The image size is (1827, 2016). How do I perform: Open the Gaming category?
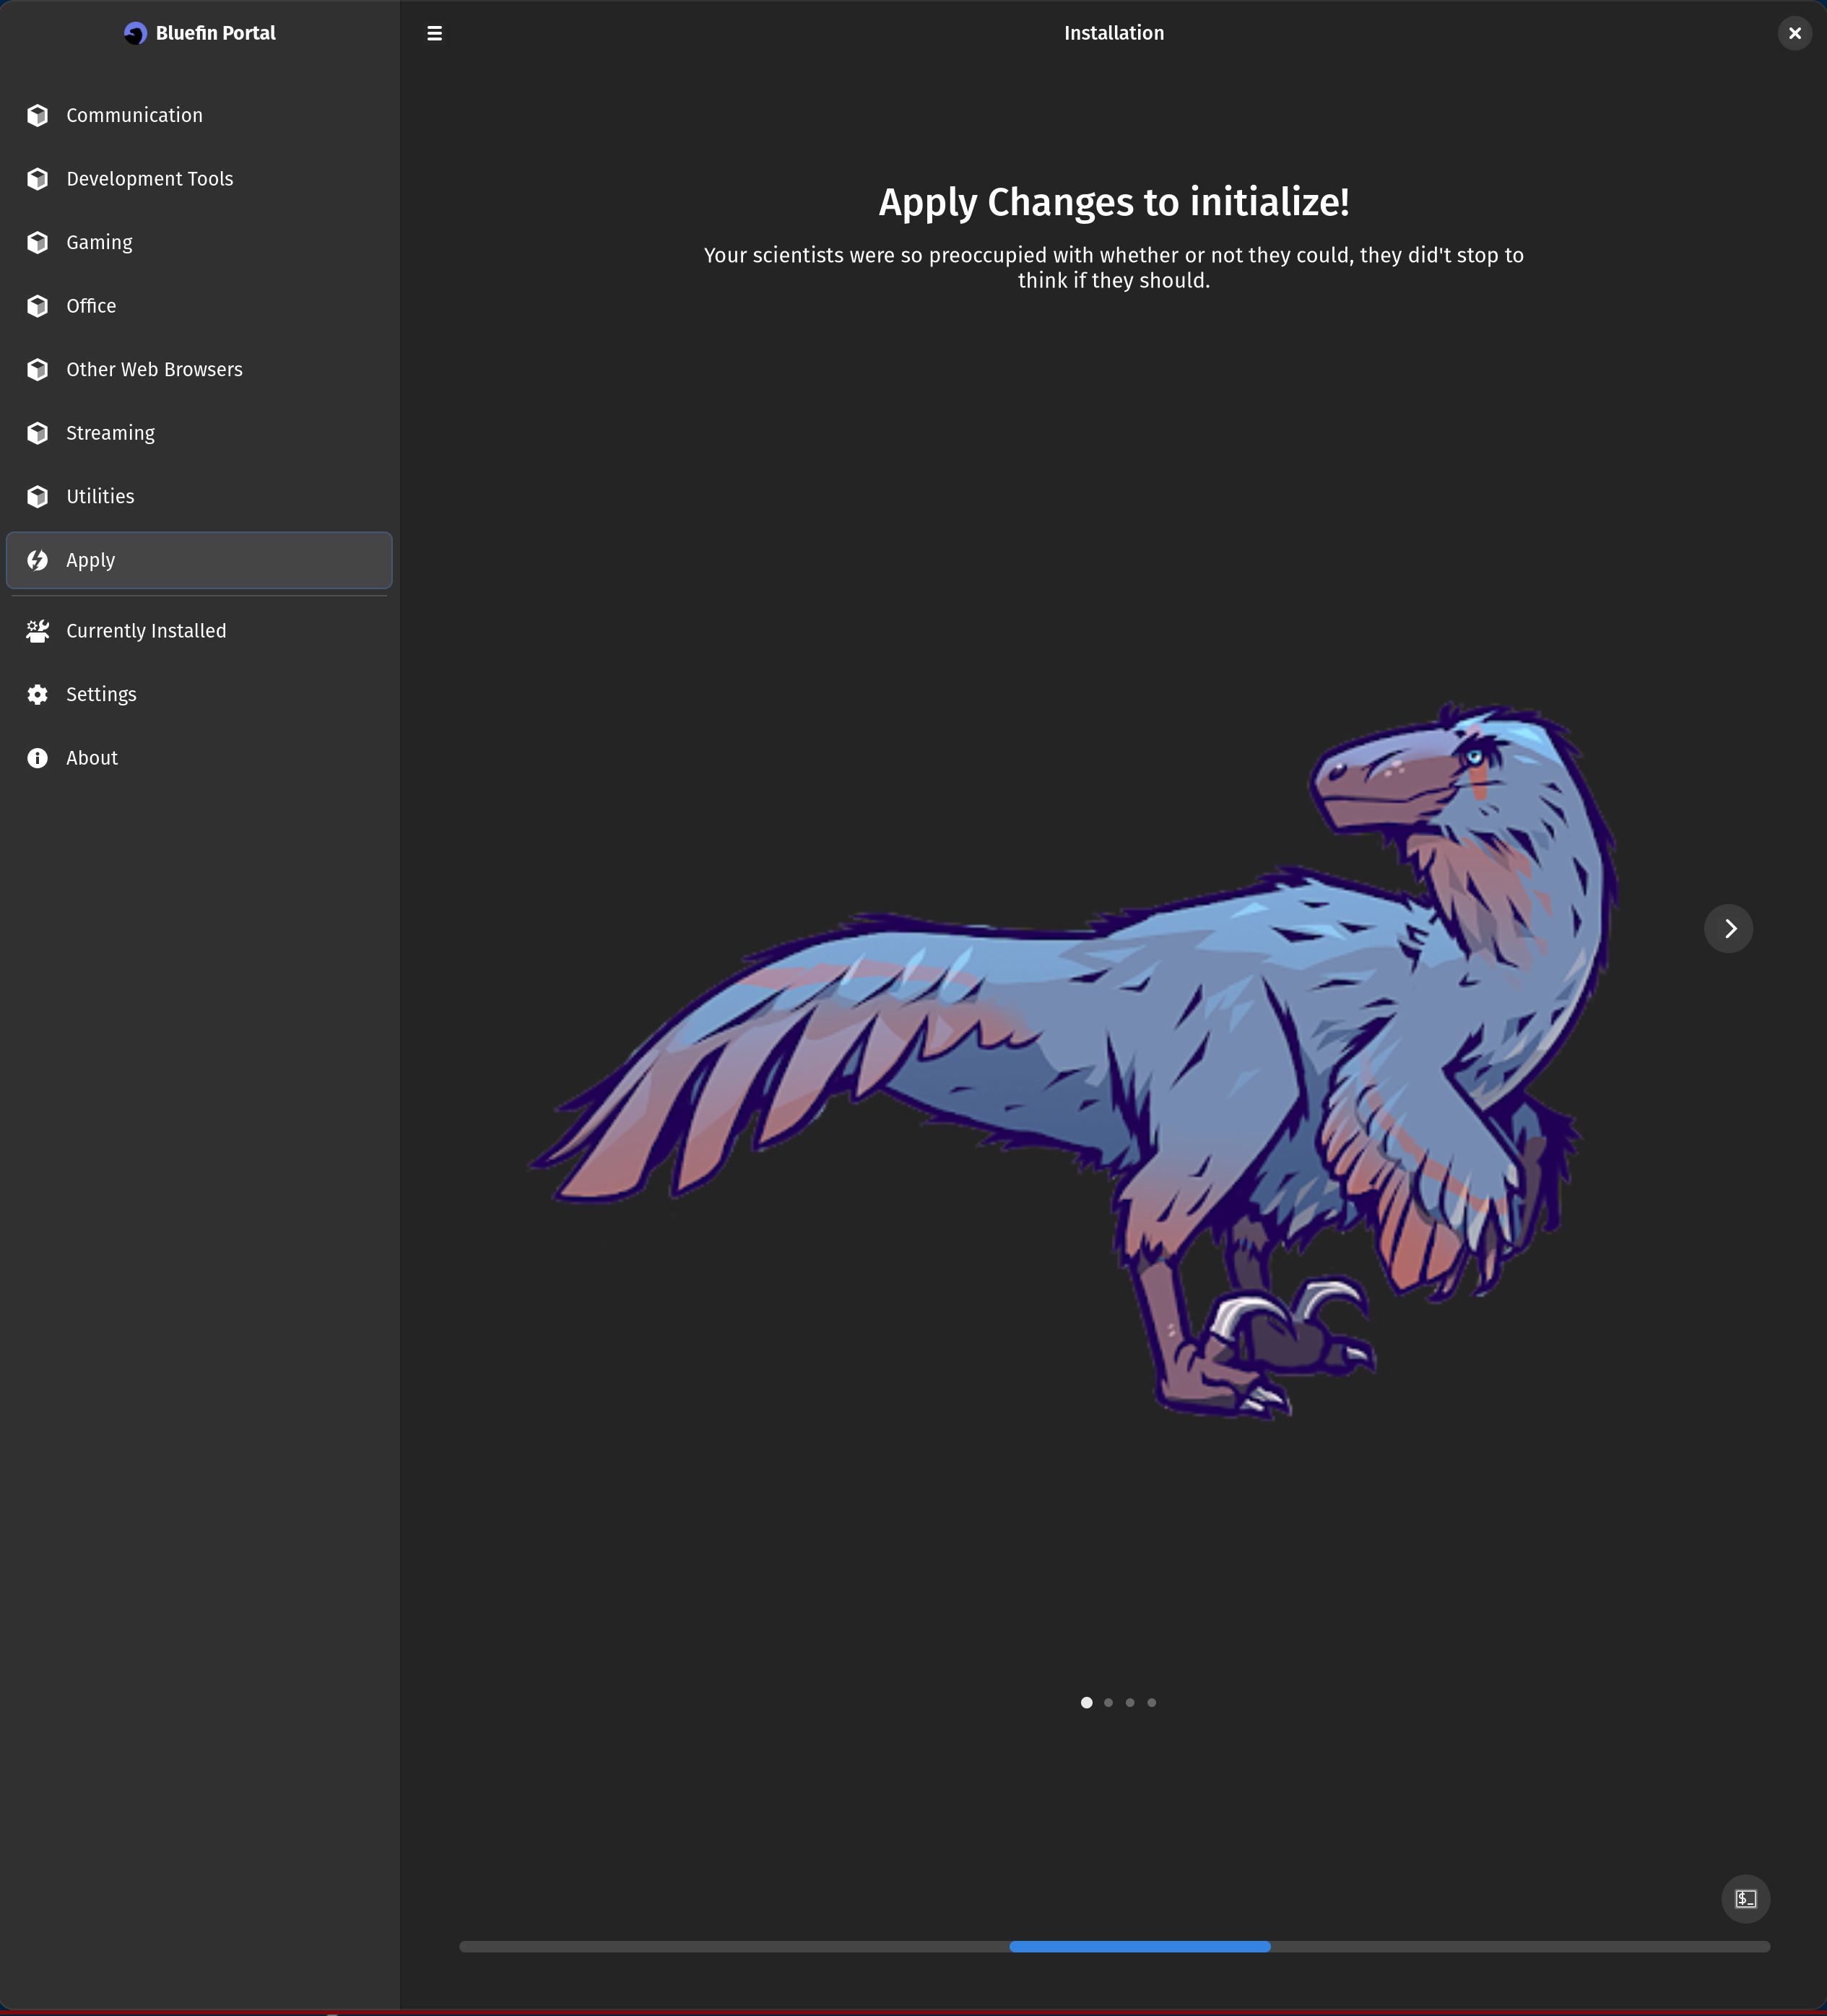tap(99, 242)
